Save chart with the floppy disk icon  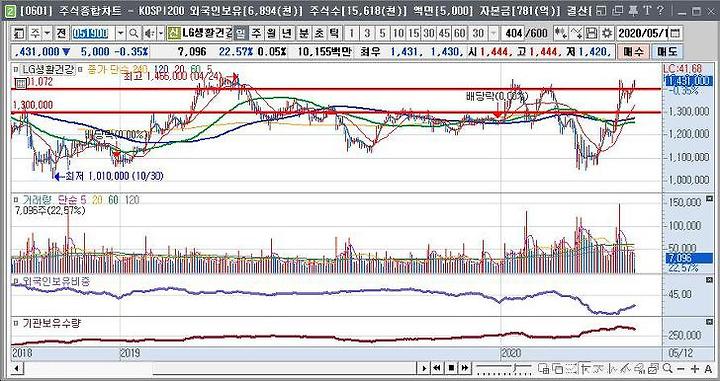(x=592, y=33)
